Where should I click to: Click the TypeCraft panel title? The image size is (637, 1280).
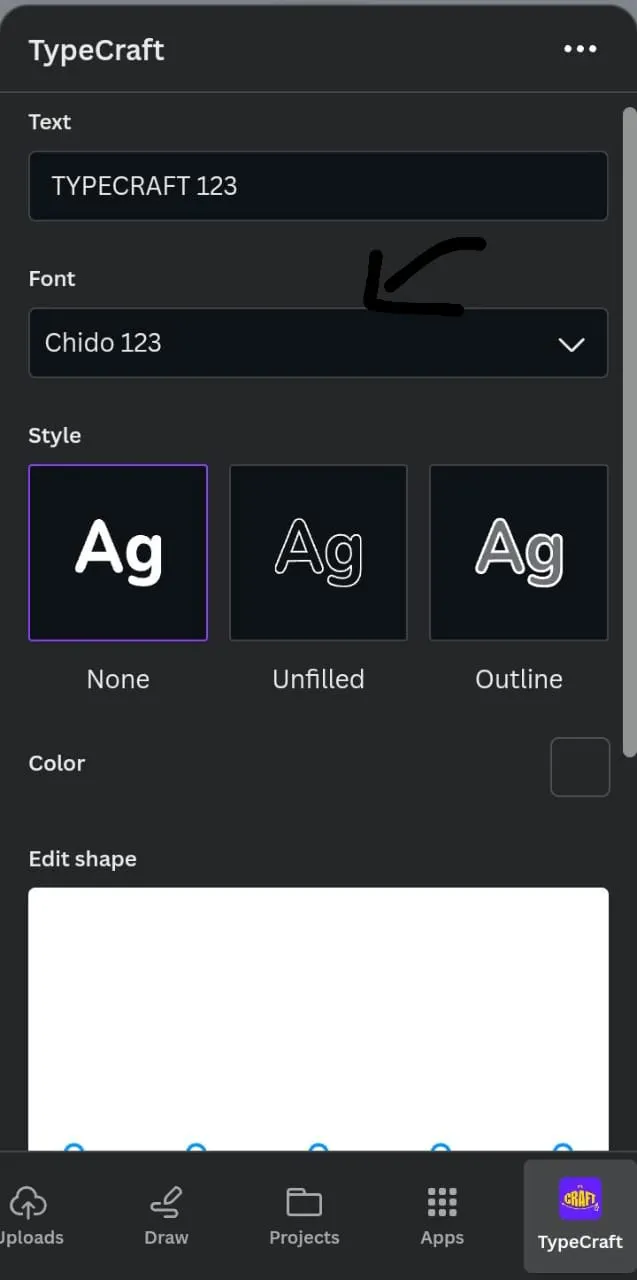pos(96,50)
